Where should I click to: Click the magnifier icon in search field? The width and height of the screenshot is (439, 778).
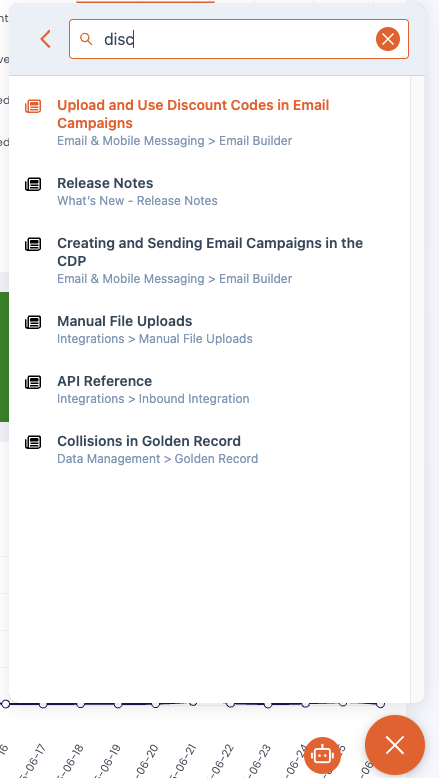tap(86, 39)
